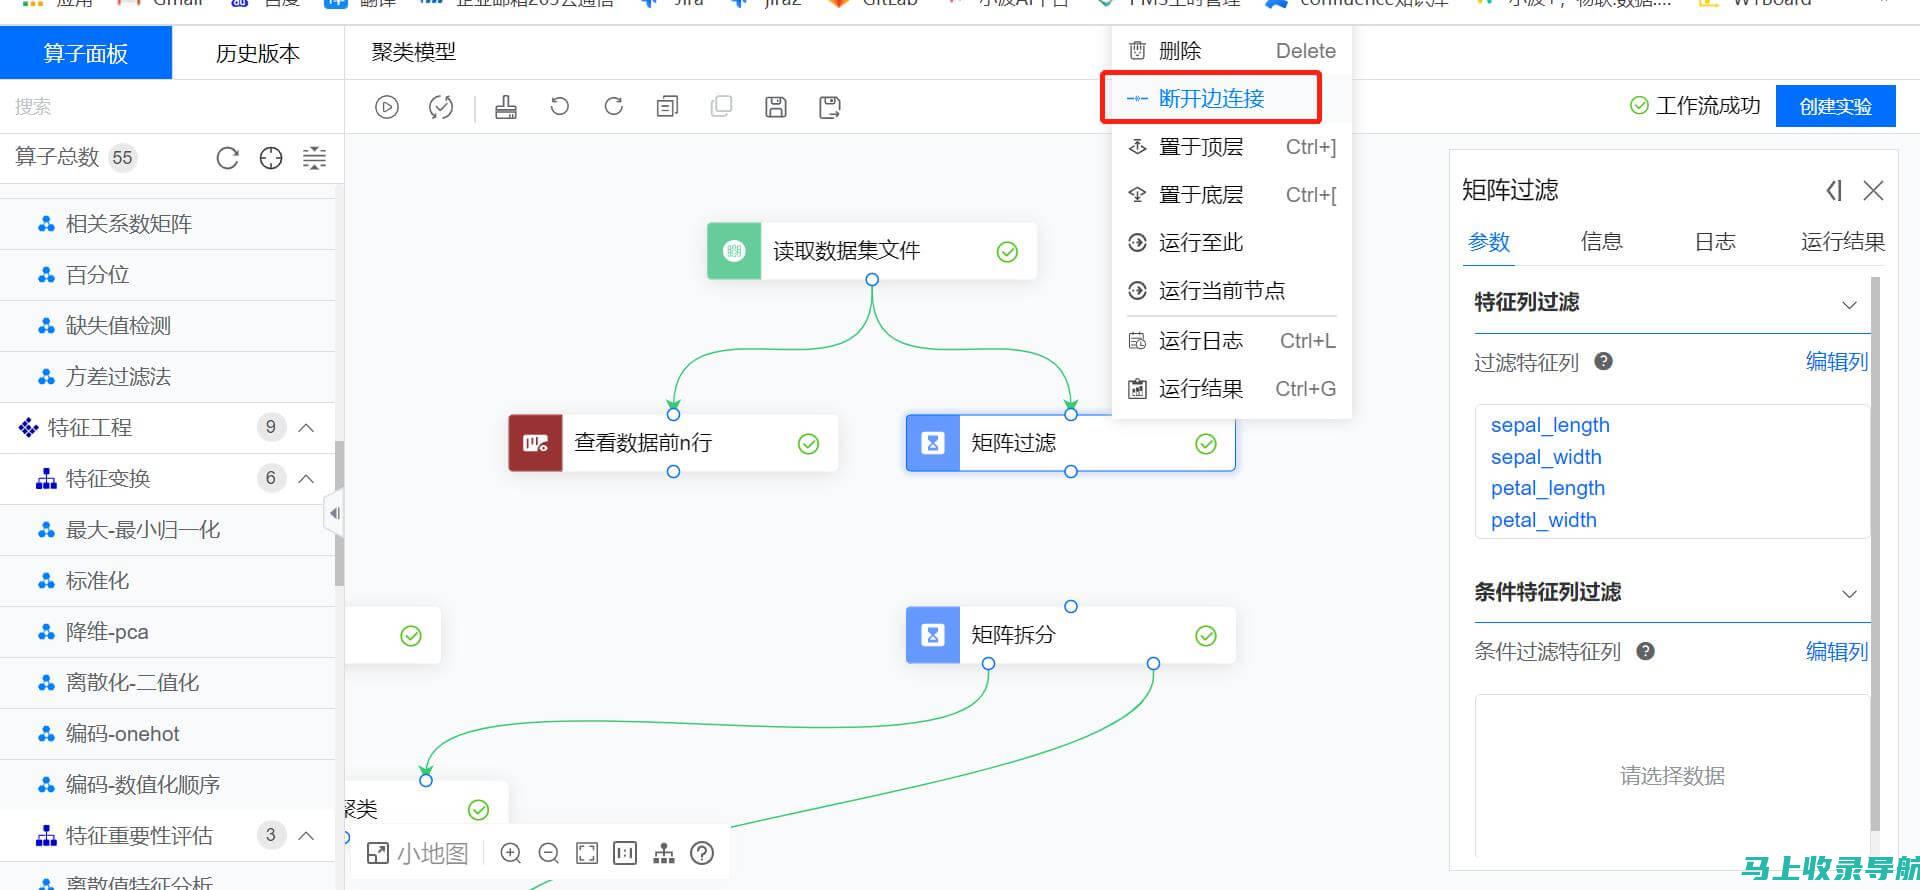The image size is (1920, 890).
Task: Choose 置于顶层 in context menu
Action: click(x=1232, y=147)
